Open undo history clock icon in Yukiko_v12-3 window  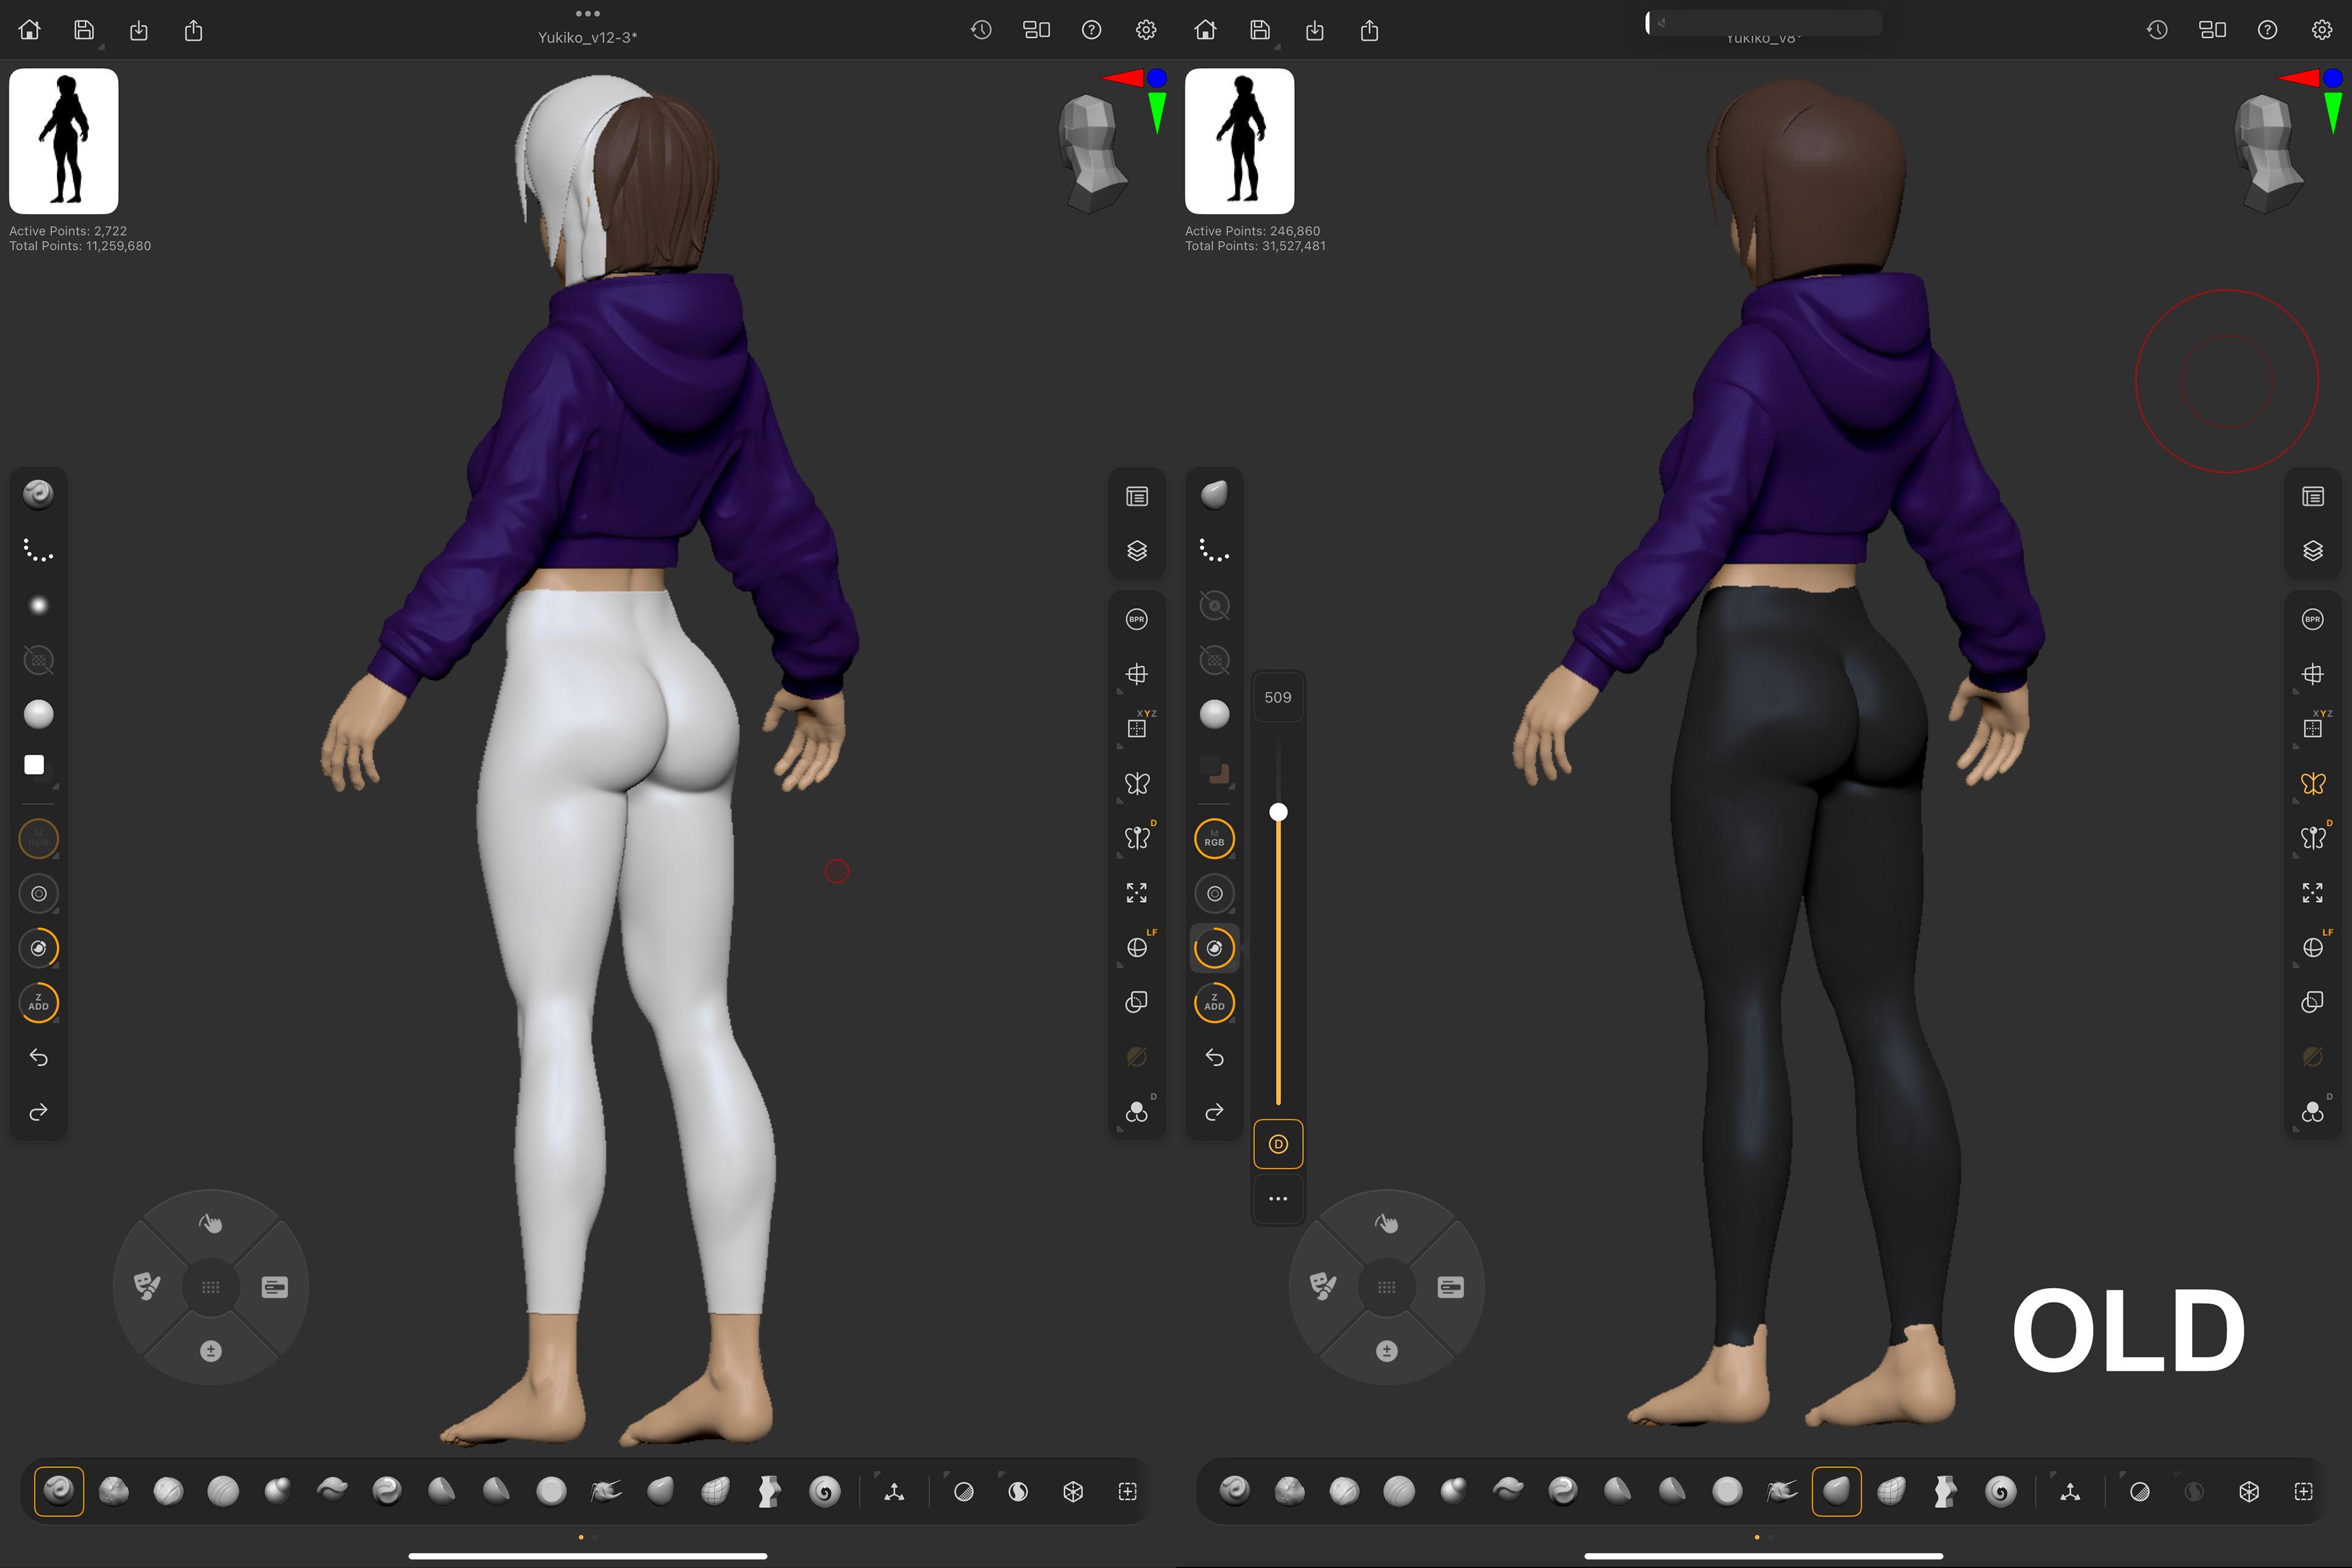click(x=981, y=30)
